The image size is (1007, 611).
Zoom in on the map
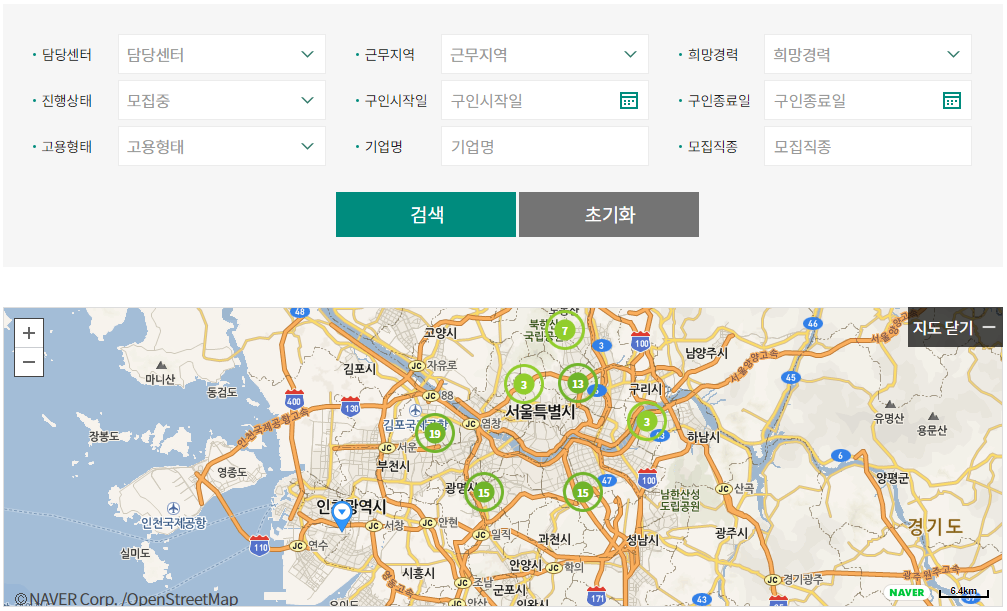[28, 331]
